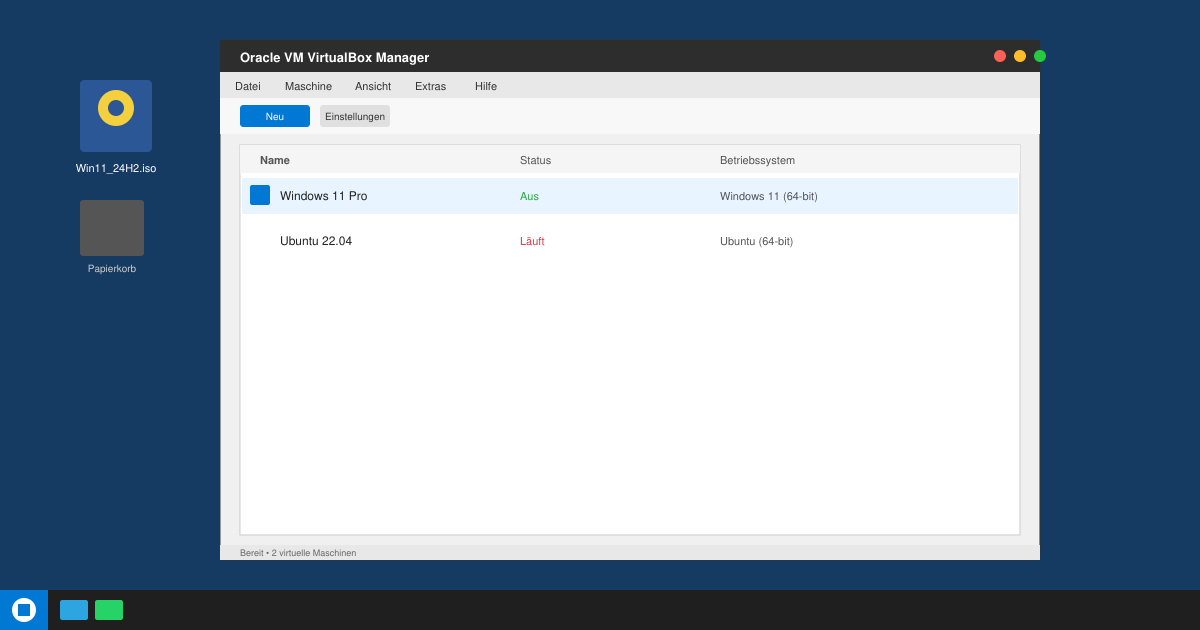Select the Windows 11 Pro machine name
The height and width of the screenshot is (630, 1200).
(x=324, y=196)
